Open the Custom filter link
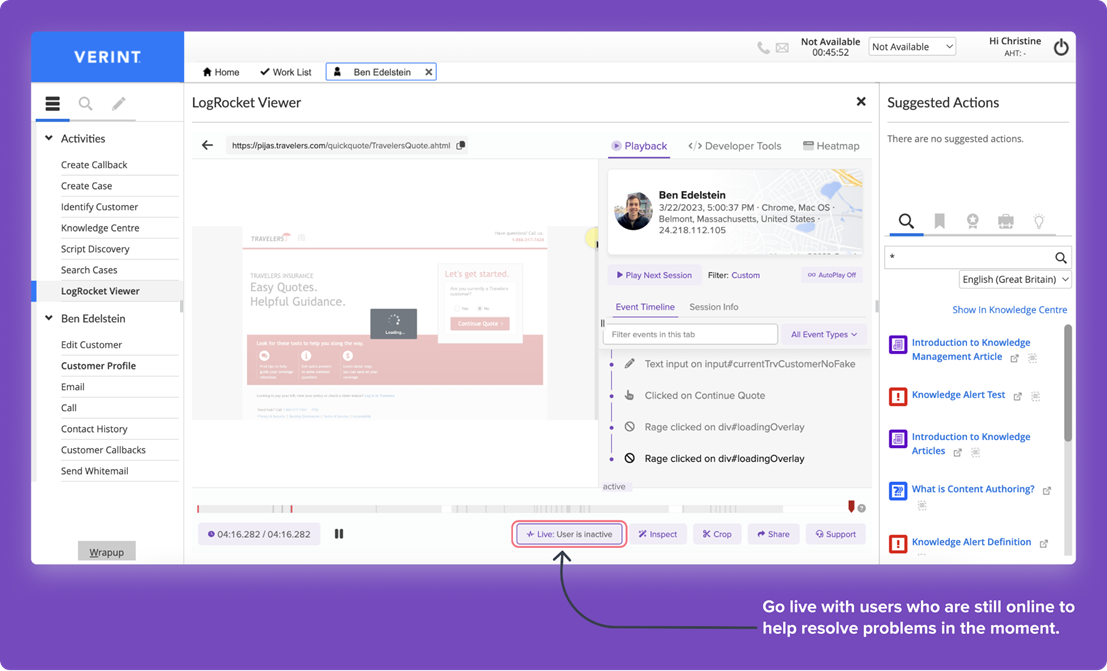The height and width of the screenshot is (671, 1107). [746, 275]
